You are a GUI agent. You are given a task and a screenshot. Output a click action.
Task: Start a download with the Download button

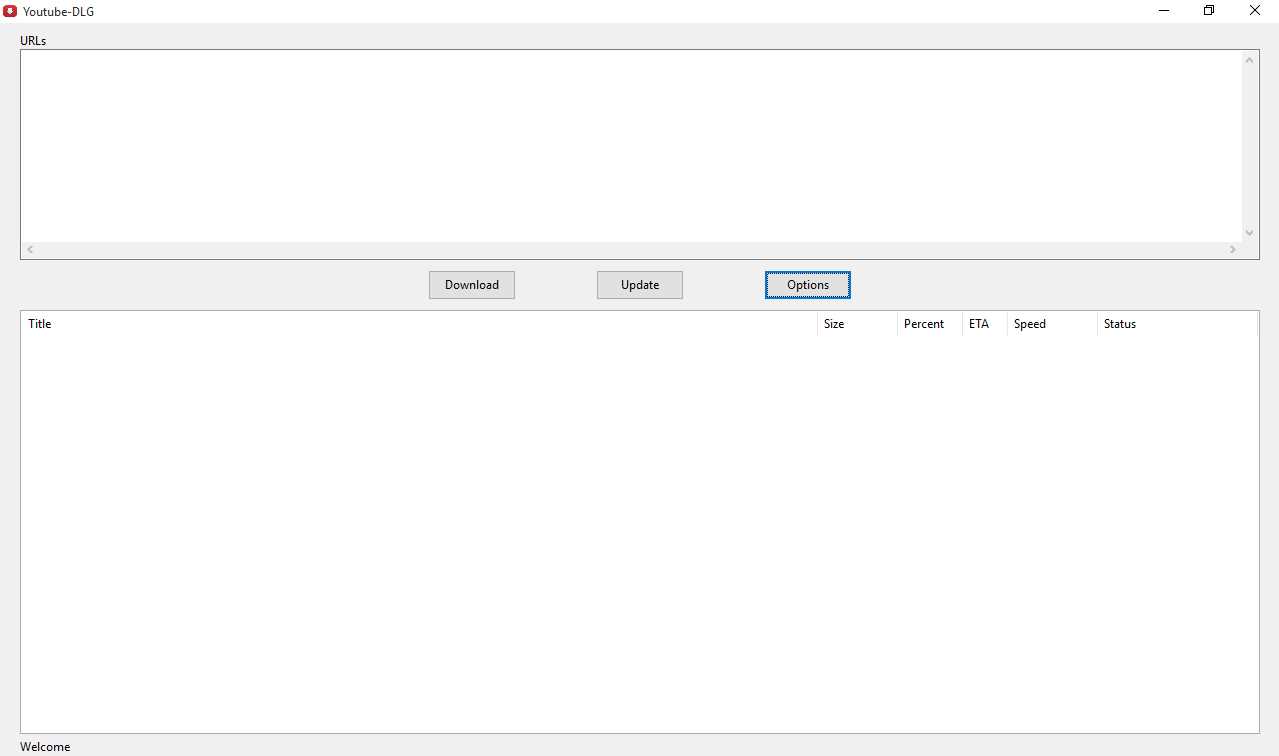click(x=471, y=285)
